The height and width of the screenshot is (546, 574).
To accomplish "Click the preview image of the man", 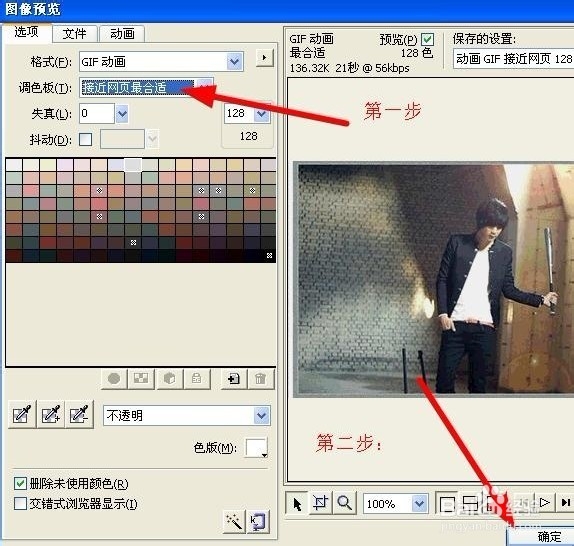I will (435, 280).
